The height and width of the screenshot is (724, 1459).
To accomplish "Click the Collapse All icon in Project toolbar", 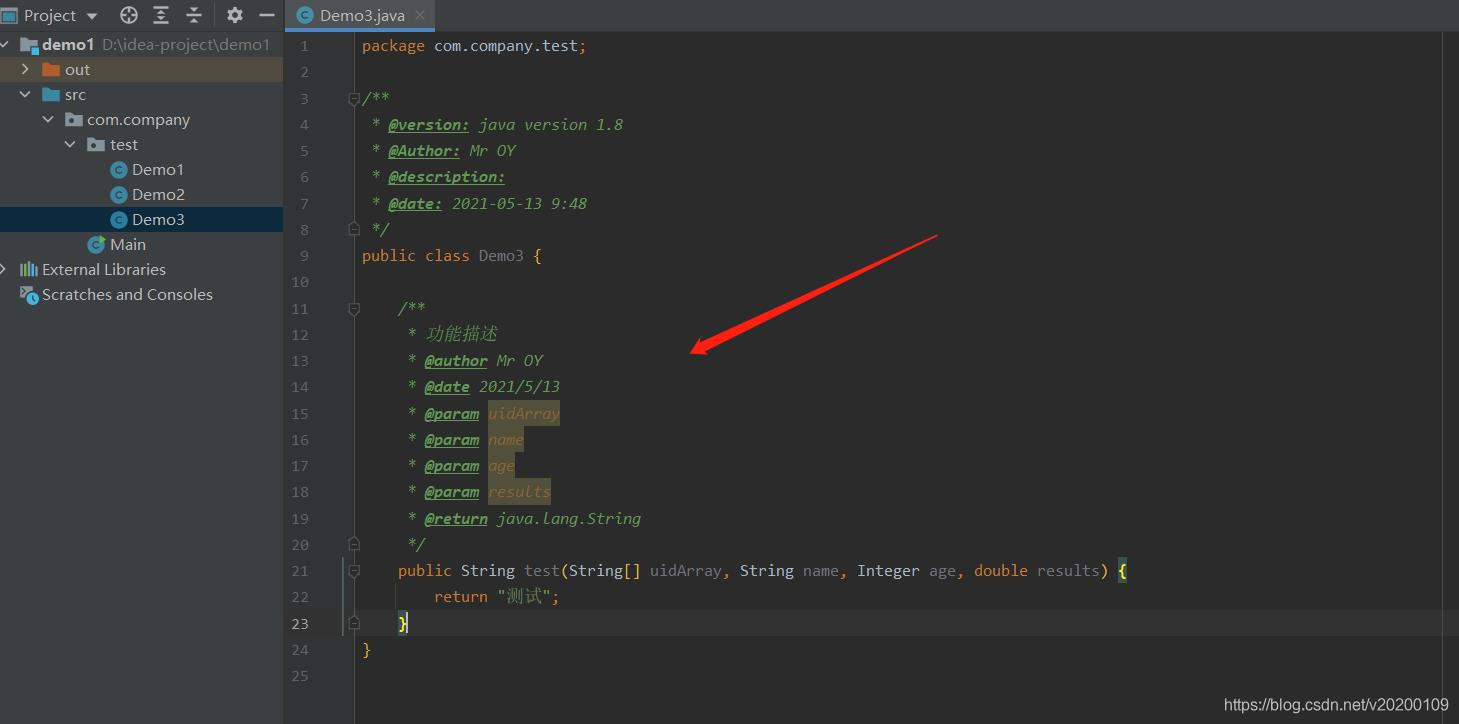I will coord(194,15).
